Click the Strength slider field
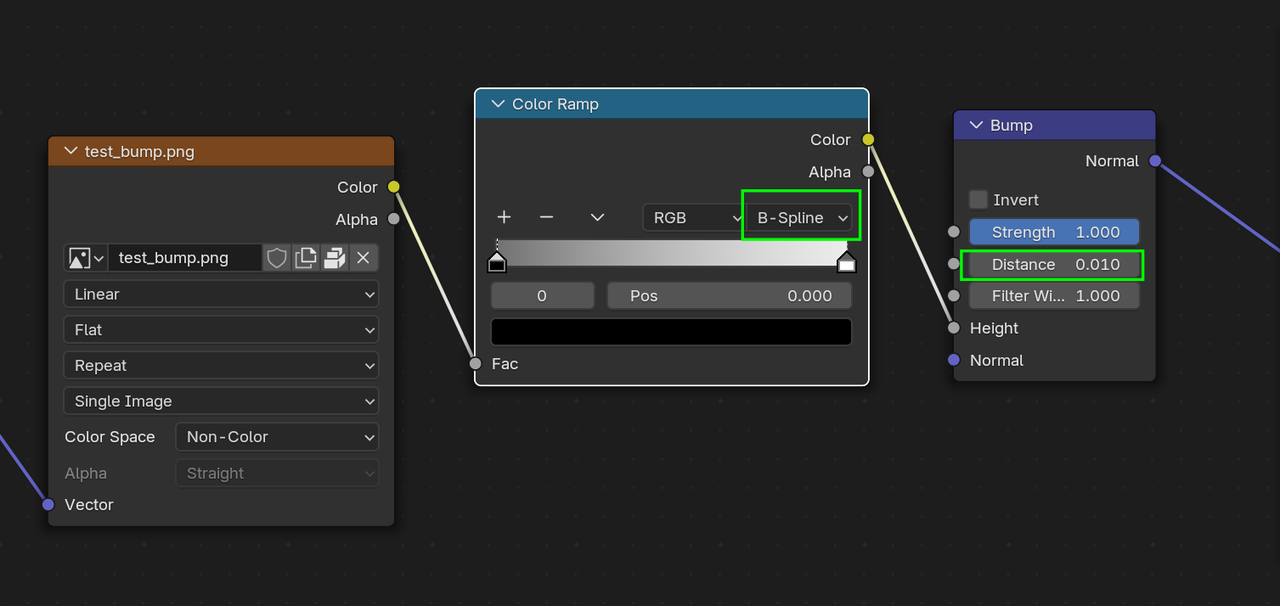This screenshot has height=606, width=1280. [x=1054, y=232]
